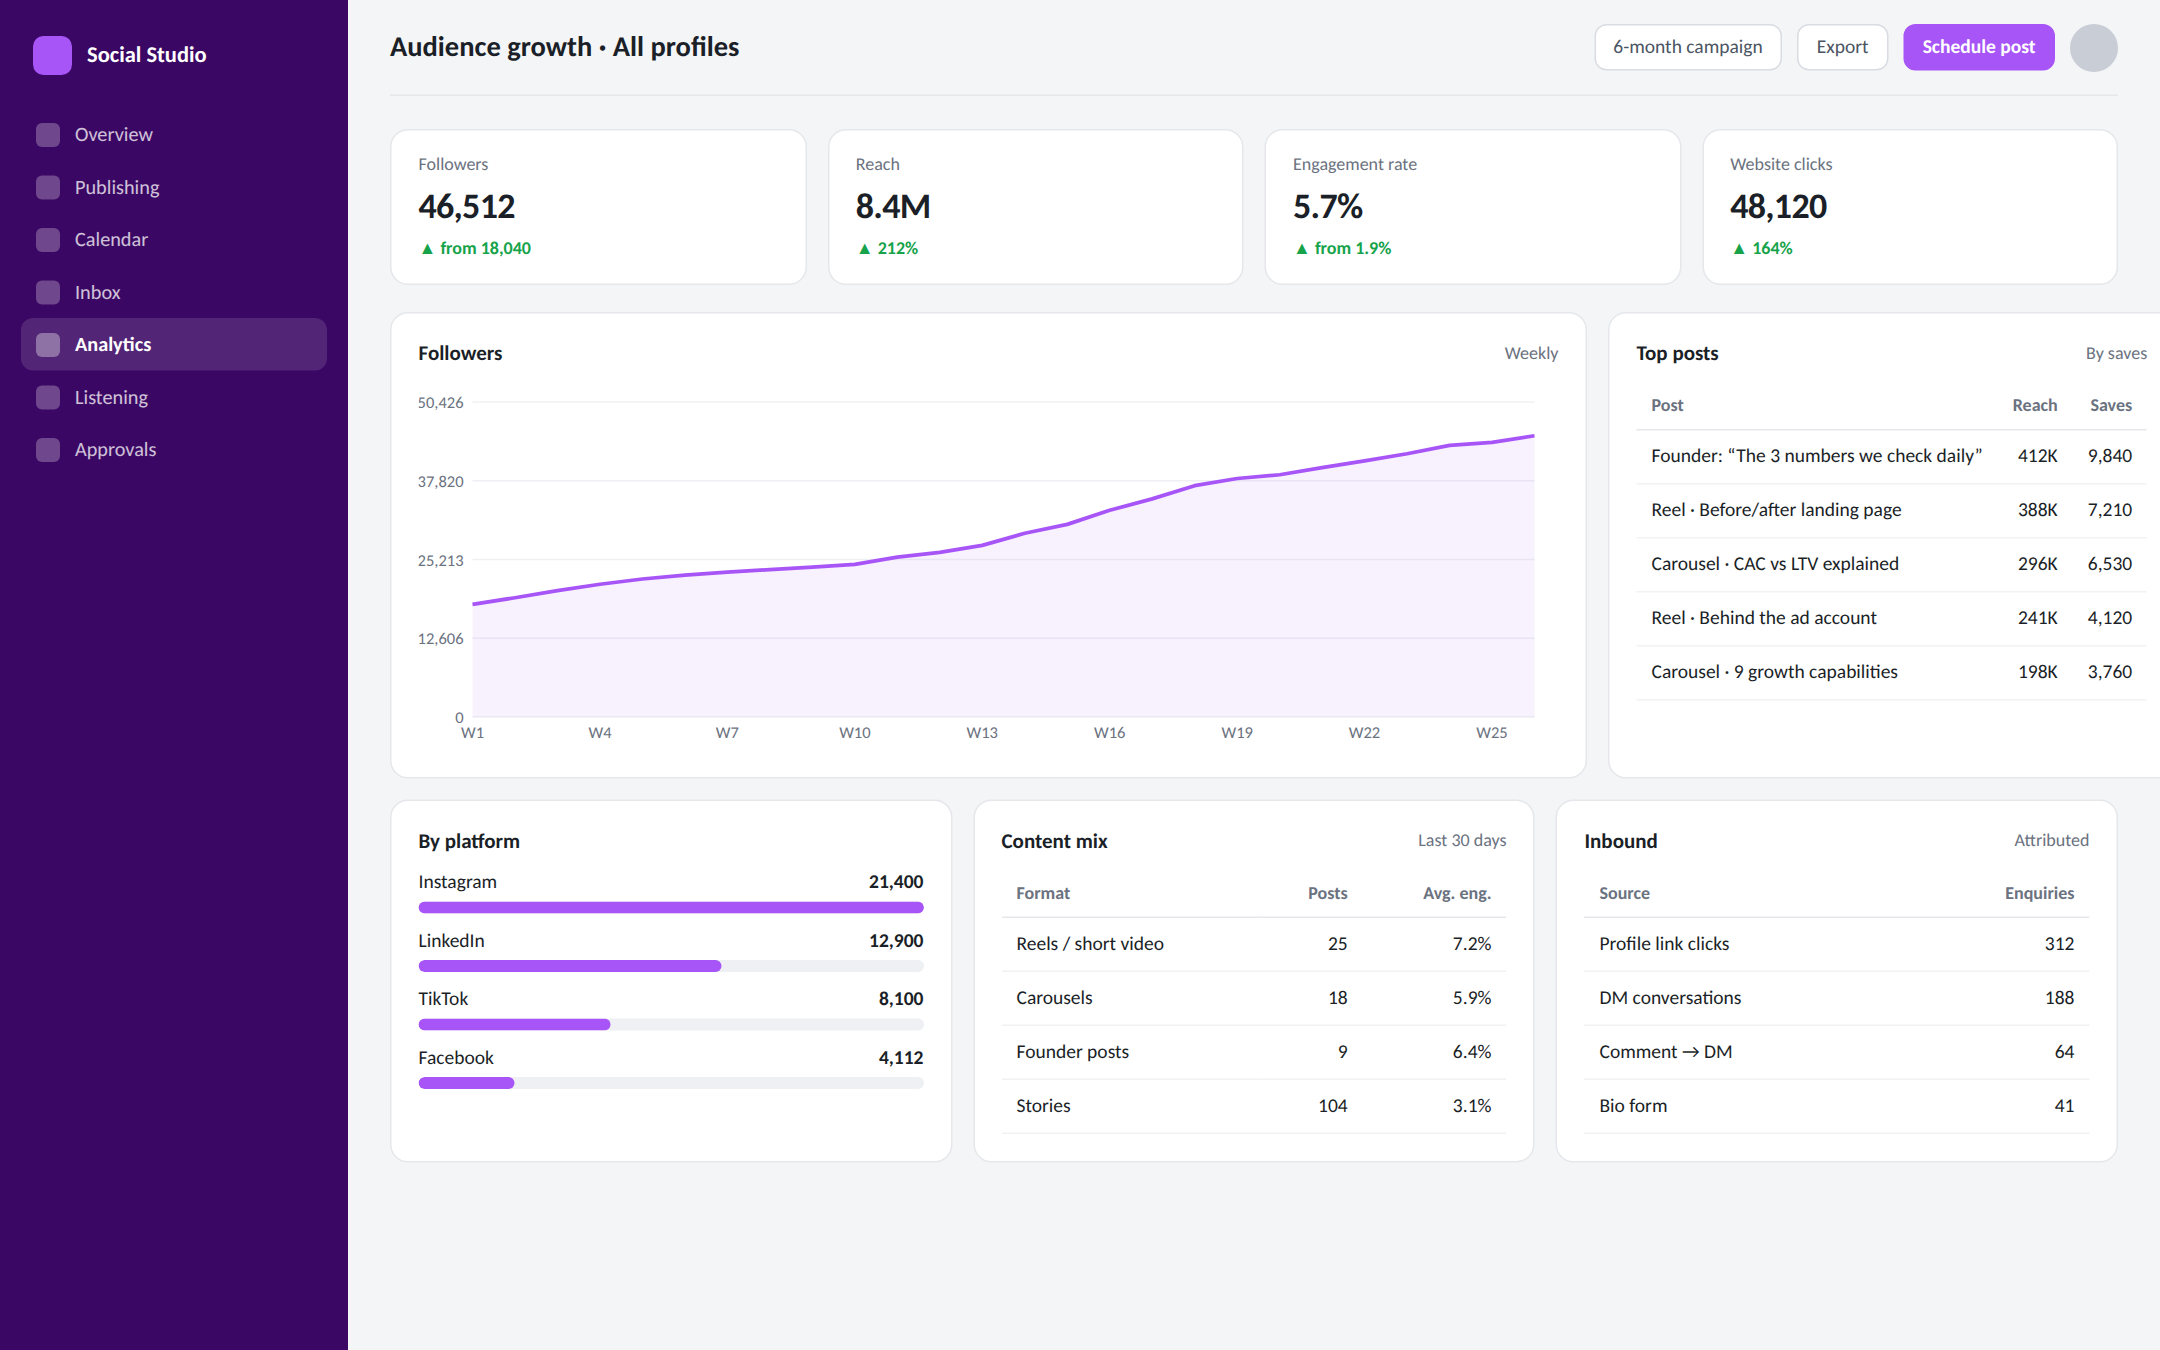
Task: Click the Source column header
Action: coord(1624,893)
